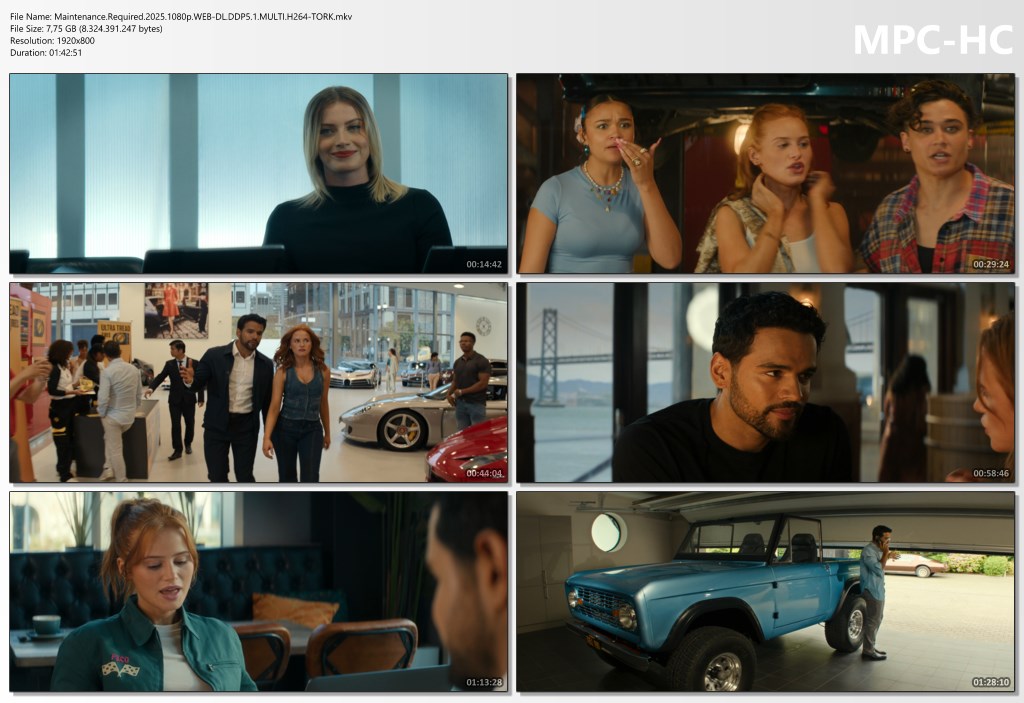The height and width of the screenshot is (703, 1024).
Task: Open the thumbnail with the bridge view
Action: [x=765, y=382]
